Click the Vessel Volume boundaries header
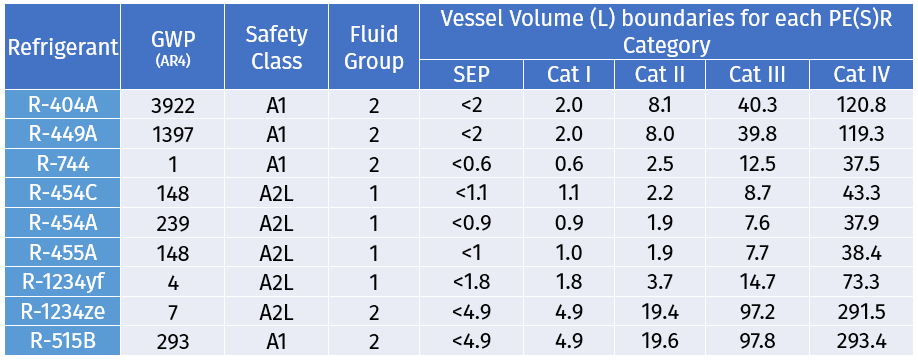Viewport: 918px width, 362px height. coord(666,31)
